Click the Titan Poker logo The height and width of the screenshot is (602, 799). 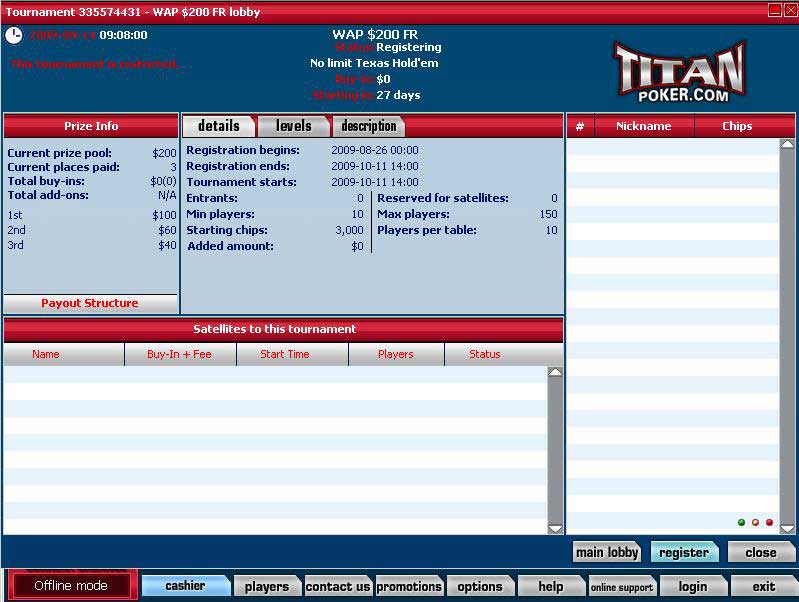(681, 72)
